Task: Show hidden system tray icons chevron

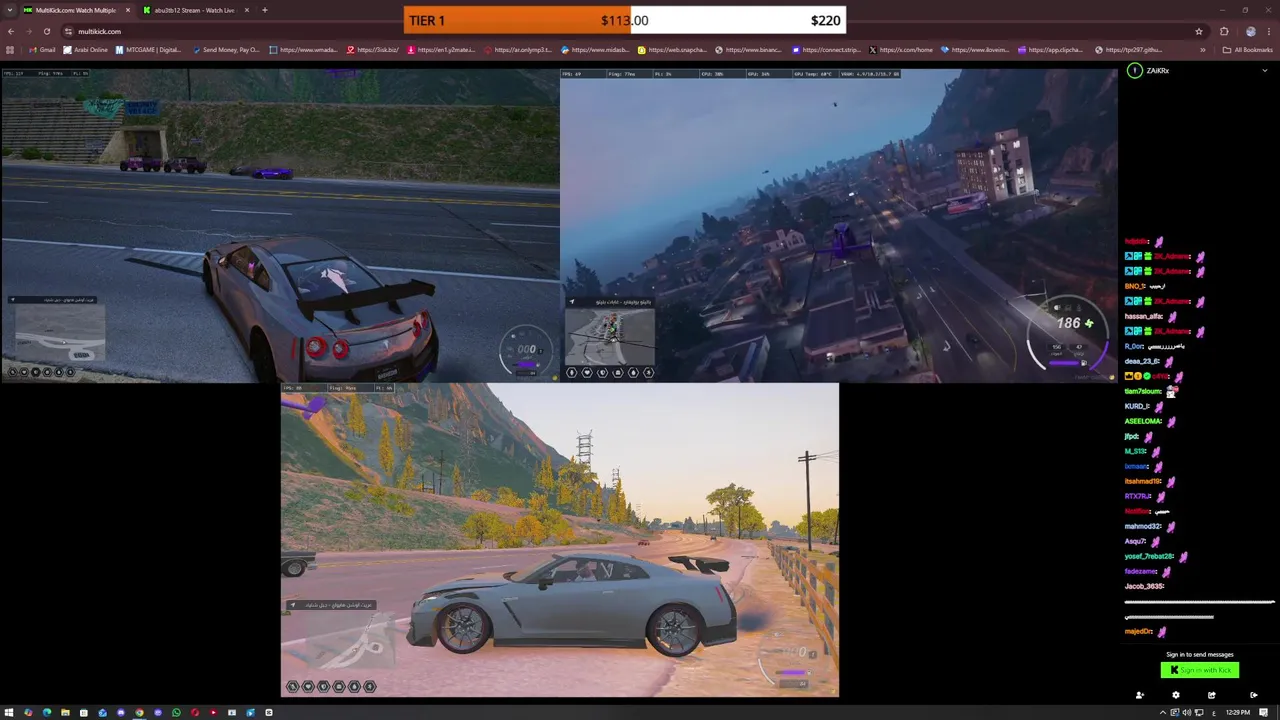Action: pos(1163,712)
